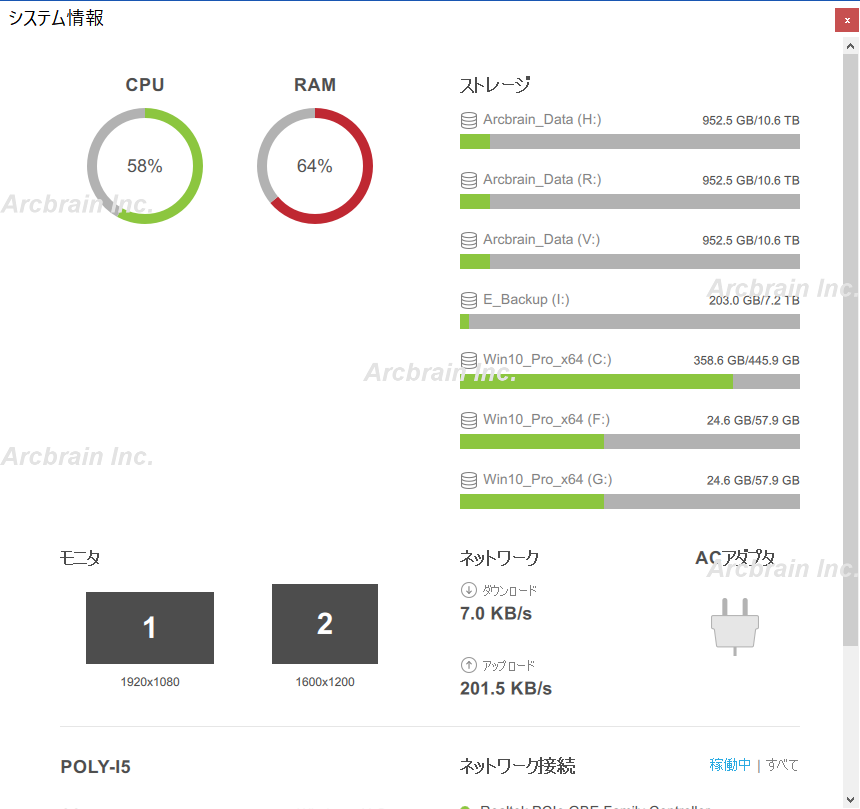This screenshot has width=860, height=809.
Task: Click the Win10_Pro_x64 (C:) usage bar
Action: click(630, 382)
